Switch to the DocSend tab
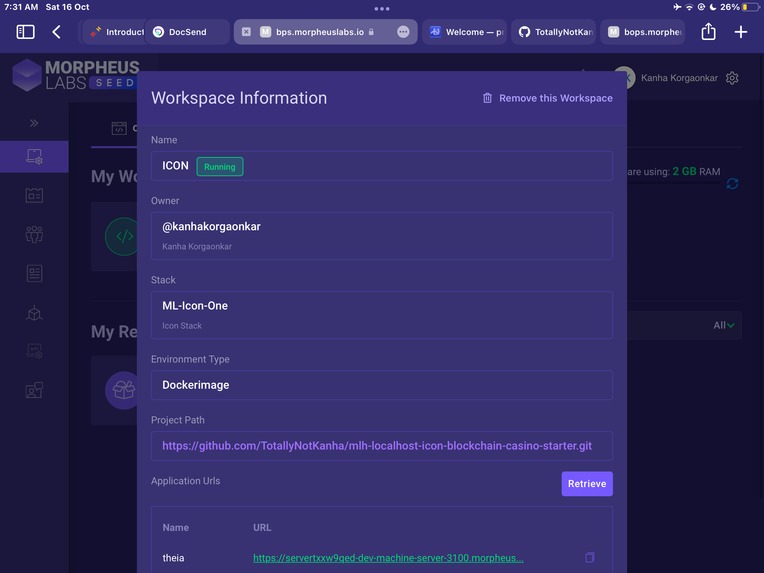Screen dimensions: 764x573 187,32
